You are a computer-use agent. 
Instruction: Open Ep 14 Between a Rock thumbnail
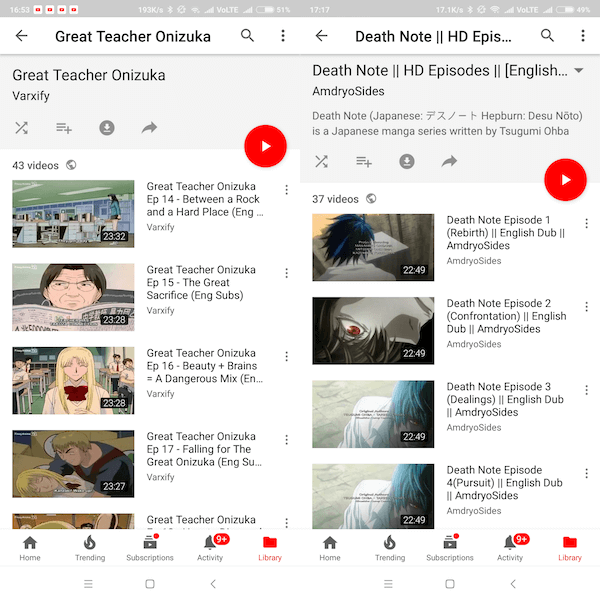(73, 214)
